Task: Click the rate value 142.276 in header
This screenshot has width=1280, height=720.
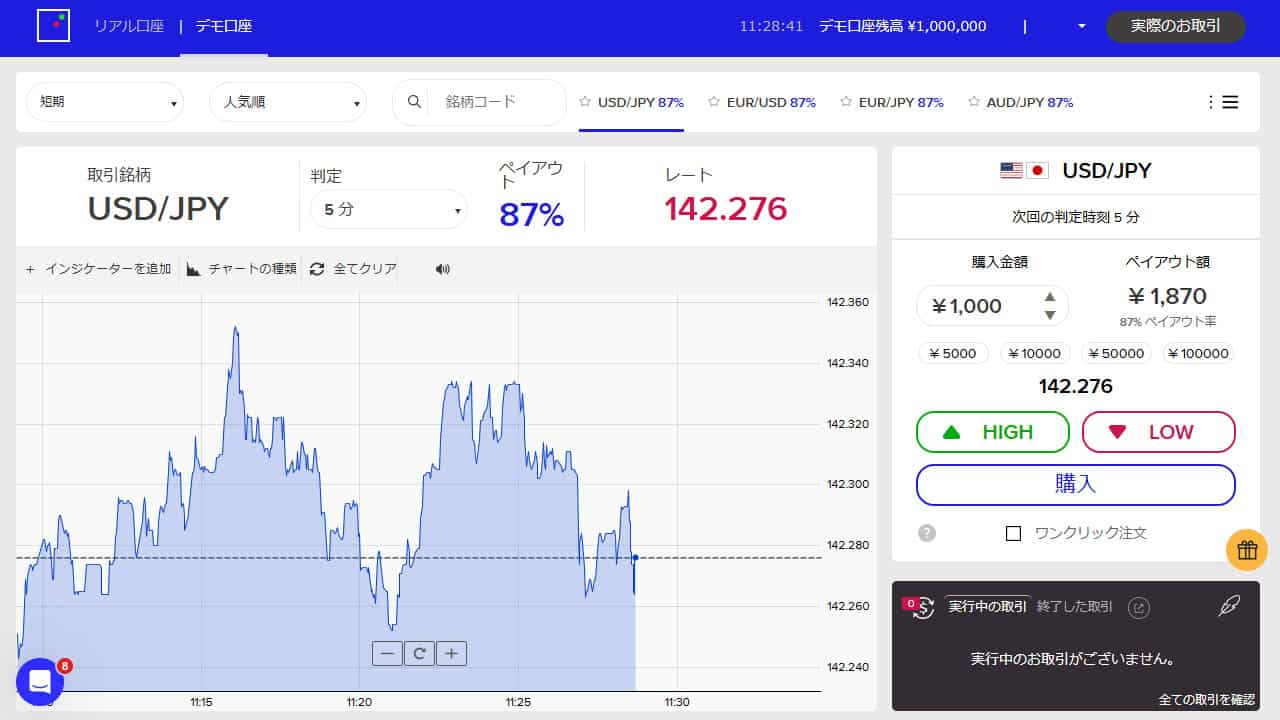Action: 726,209
